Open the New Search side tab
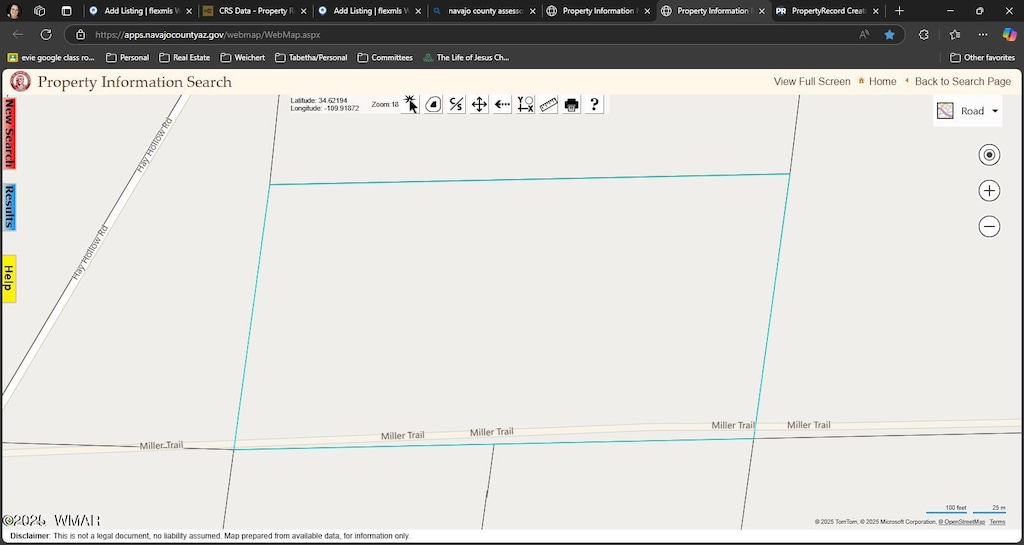1024x545 pixels. coord(9,133)
